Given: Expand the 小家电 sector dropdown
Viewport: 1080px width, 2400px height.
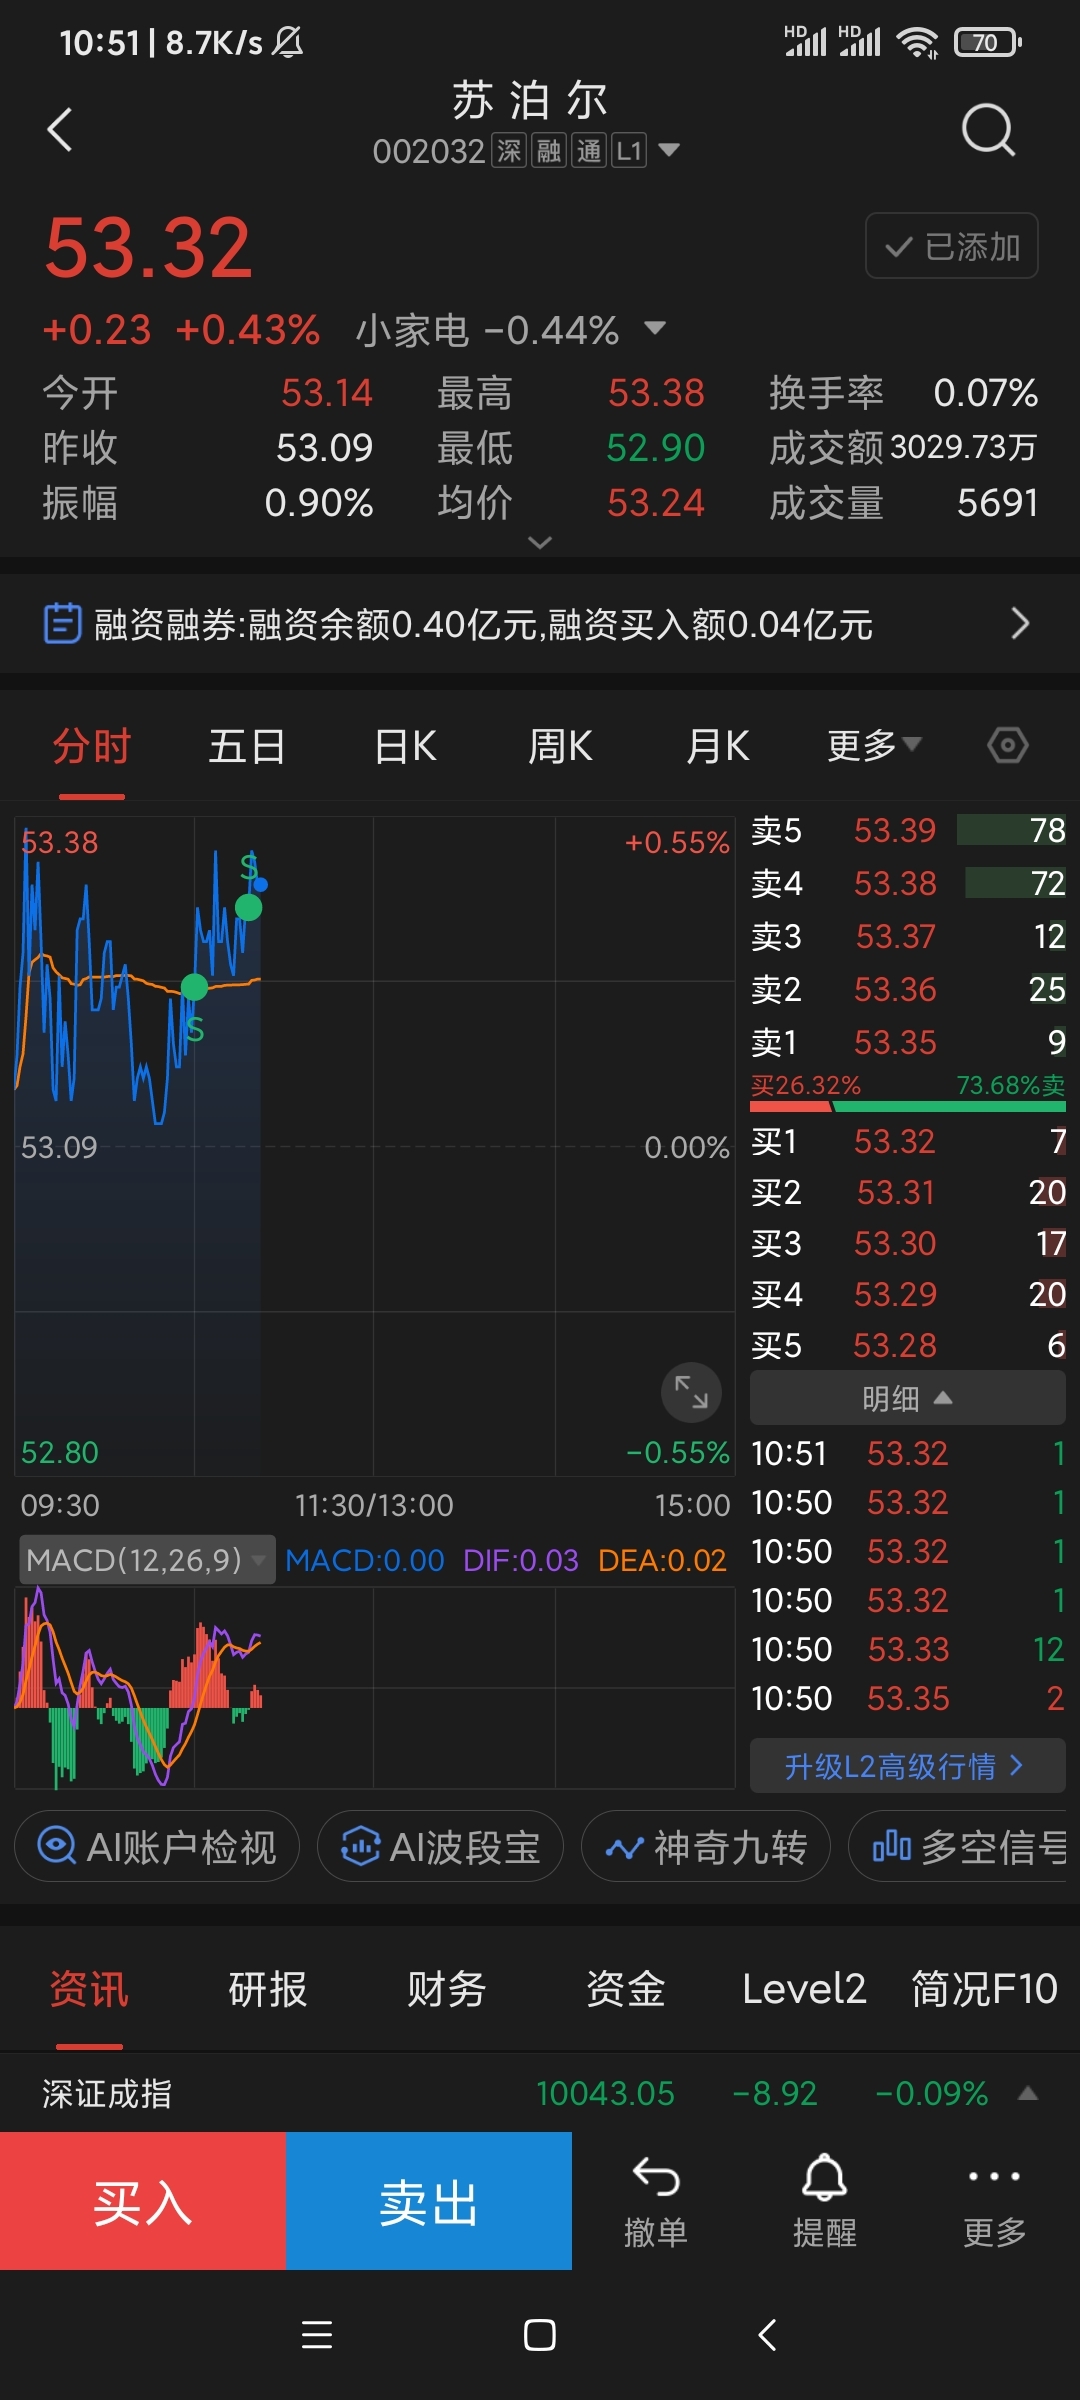Looking at the screenshot, I should 655,328.
